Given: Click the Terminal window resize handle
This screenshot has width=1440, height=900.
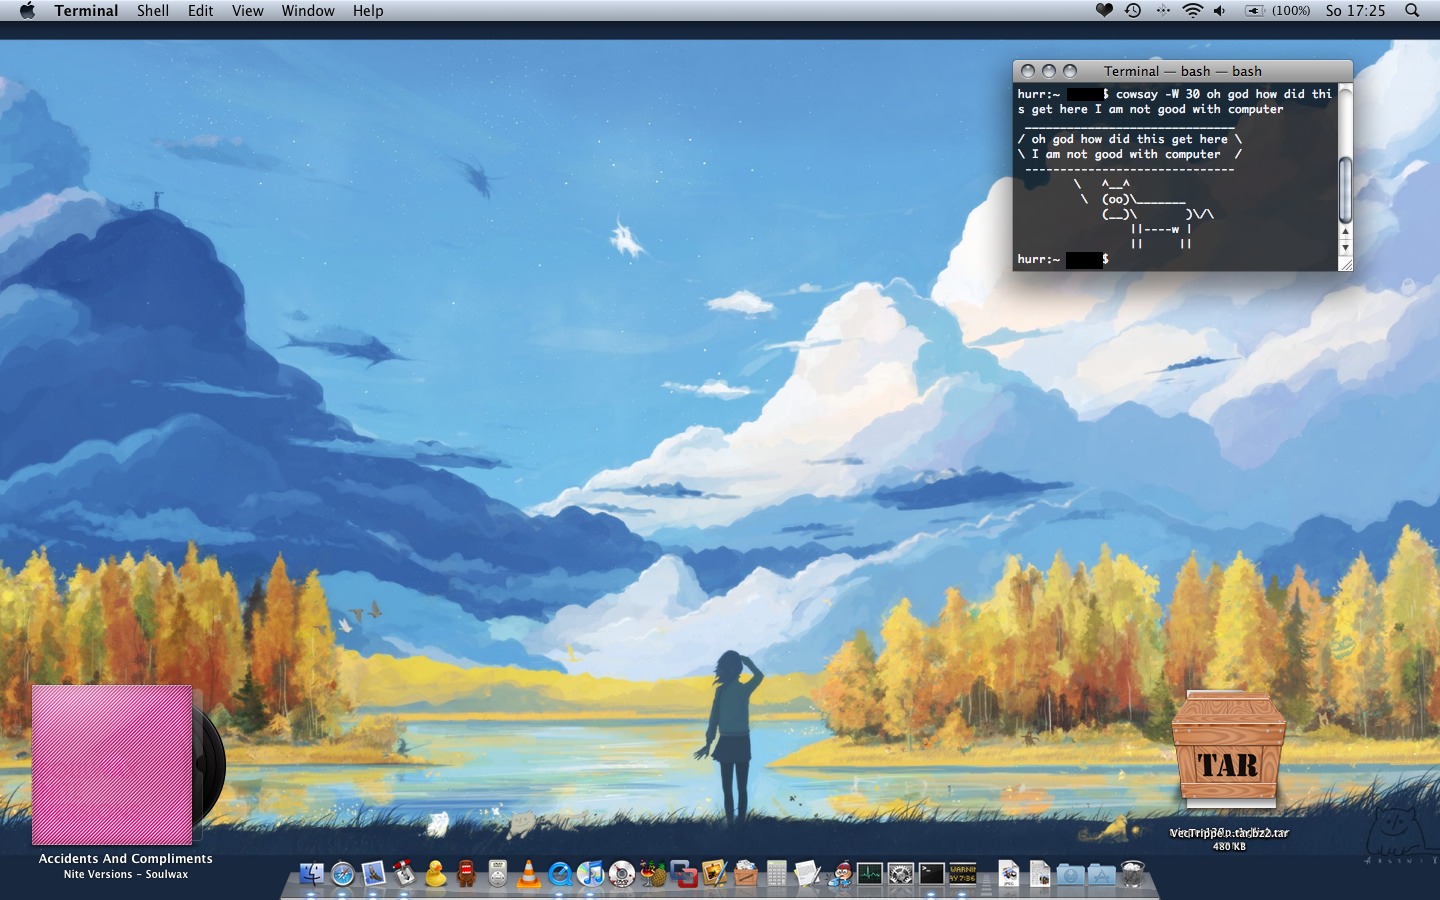Looking at the screenshot, I should tap(1345, 264).
